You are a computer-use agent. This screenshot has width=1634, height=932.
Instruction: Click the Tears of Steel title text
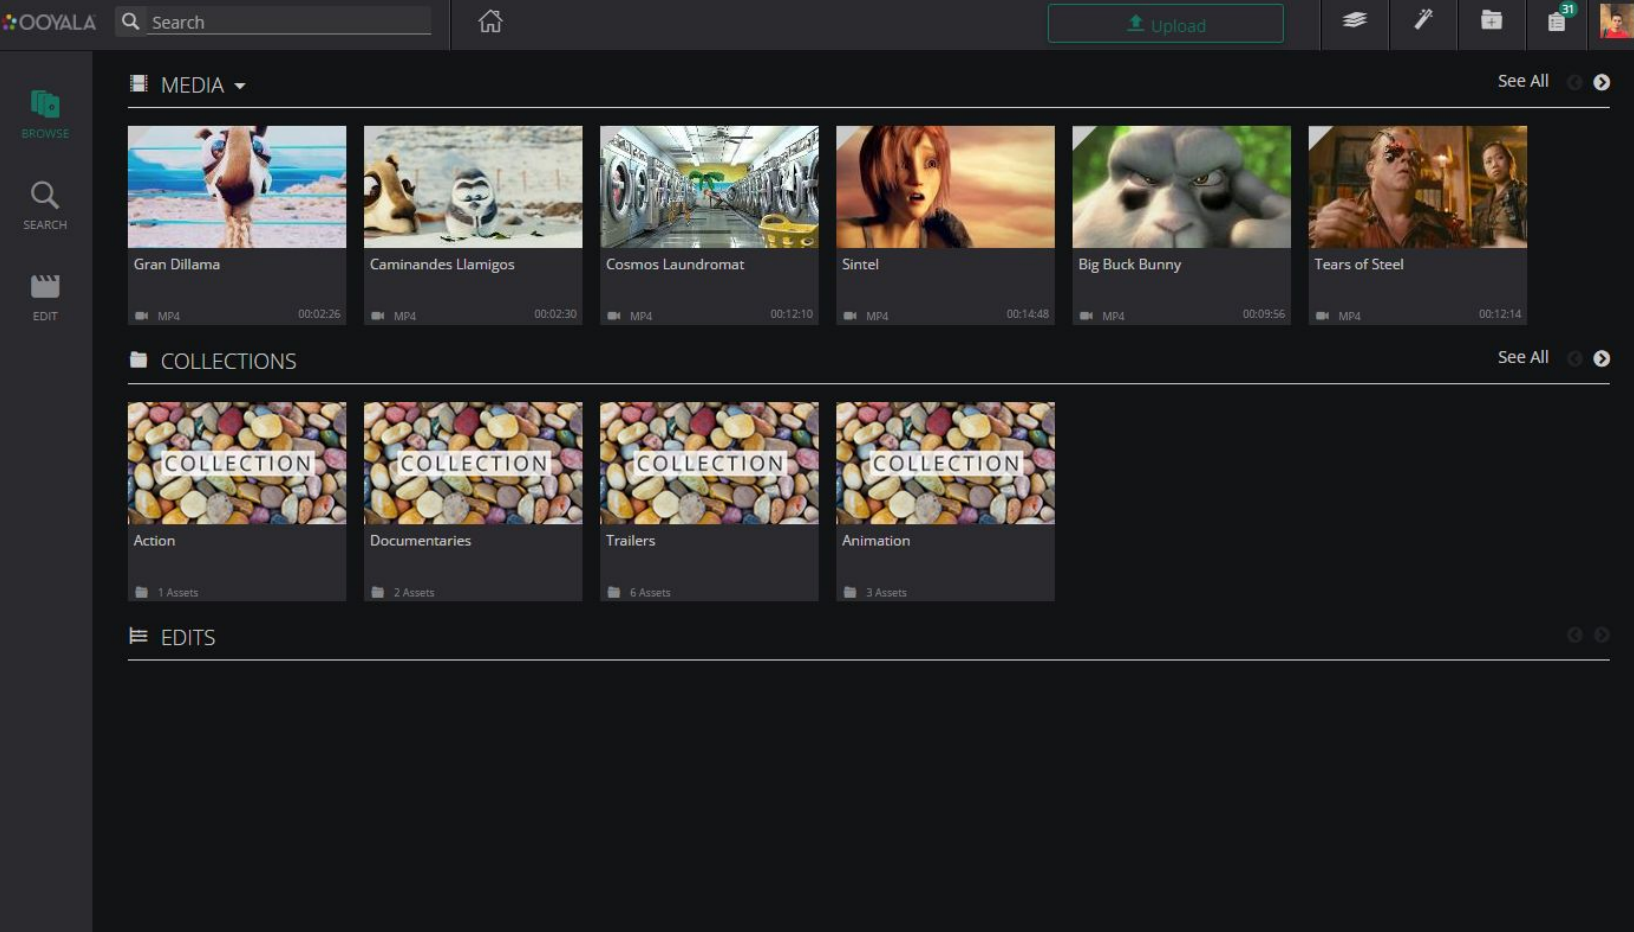pyautogui.click(x=1358, y=264)
